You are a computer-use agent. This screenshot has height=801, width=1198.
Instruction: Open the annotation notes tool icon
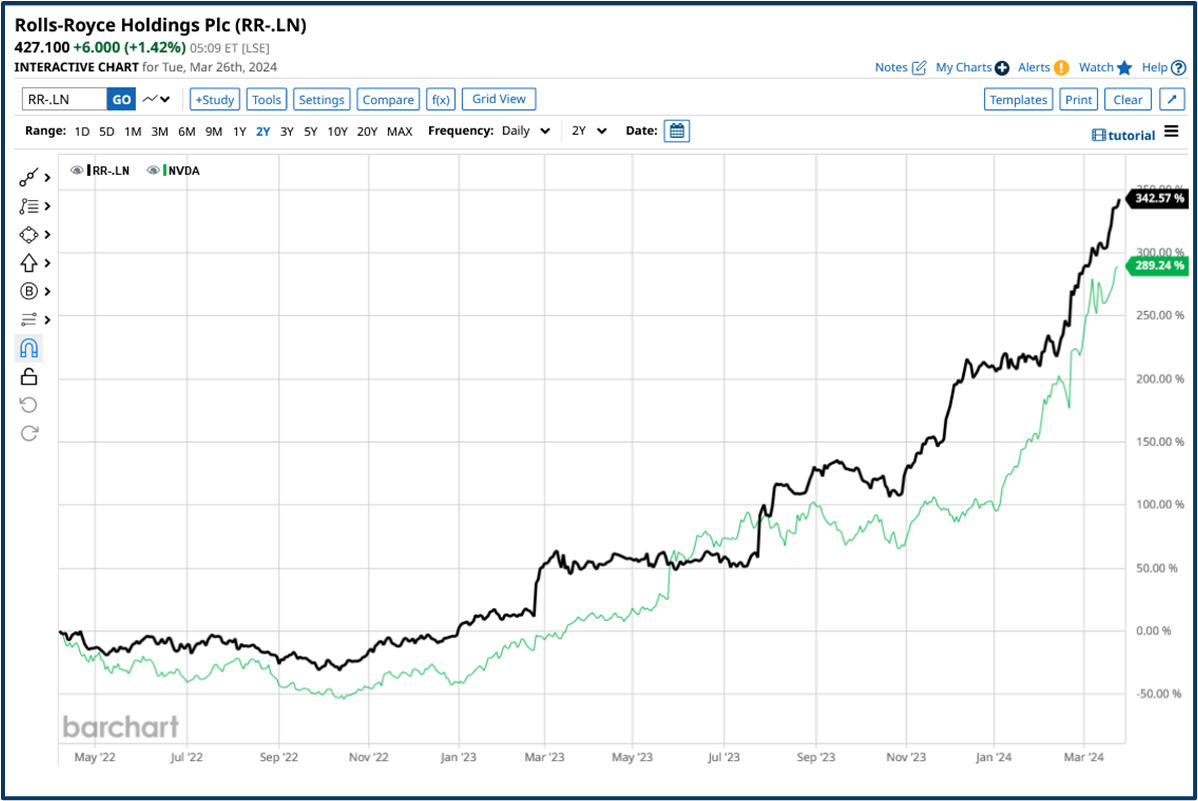[x=30, y=206]
